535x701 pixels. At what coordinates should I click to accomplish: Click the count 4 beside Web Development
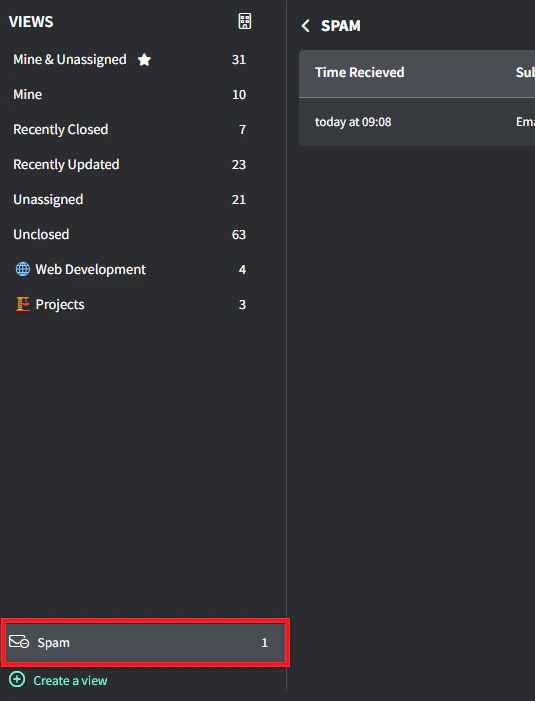click(242, 270)
